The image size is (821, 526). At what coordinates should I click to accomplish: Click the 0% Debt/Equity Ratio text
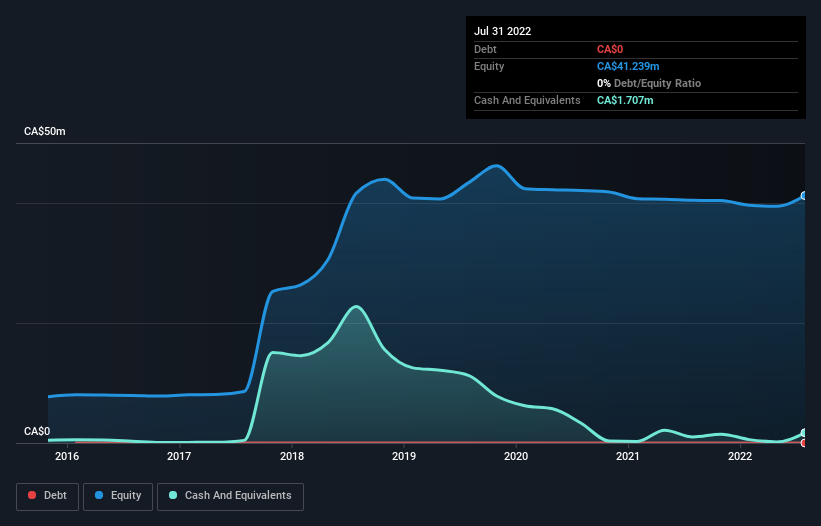pos(649,83)
